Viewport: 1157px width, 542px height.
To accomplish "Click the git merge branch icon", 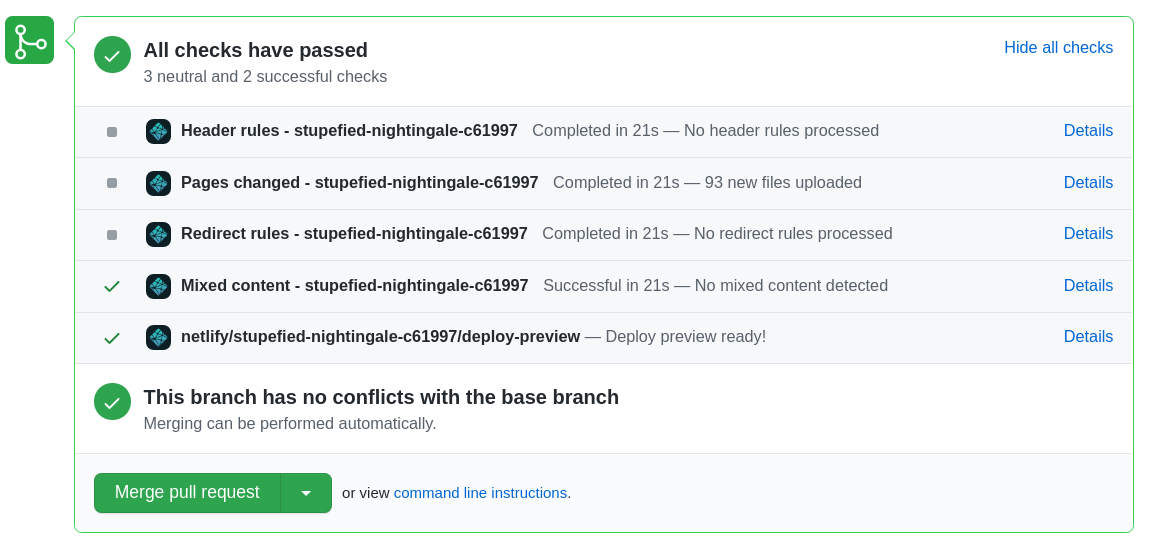I will (x=29, y=41).
